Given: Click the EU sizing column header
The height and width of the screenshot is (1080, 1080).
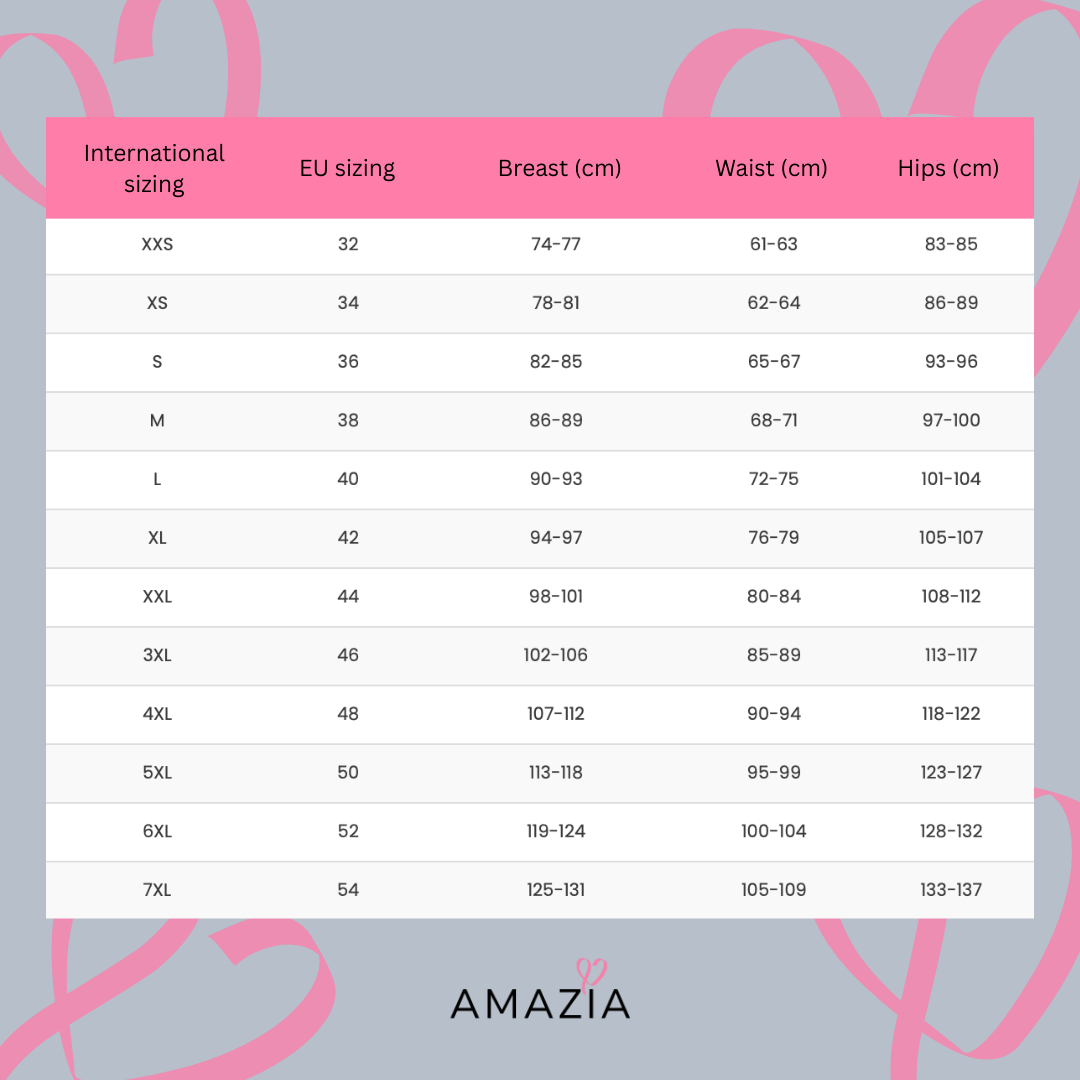Looking at the screenshot, I should (x=347, y=168).
